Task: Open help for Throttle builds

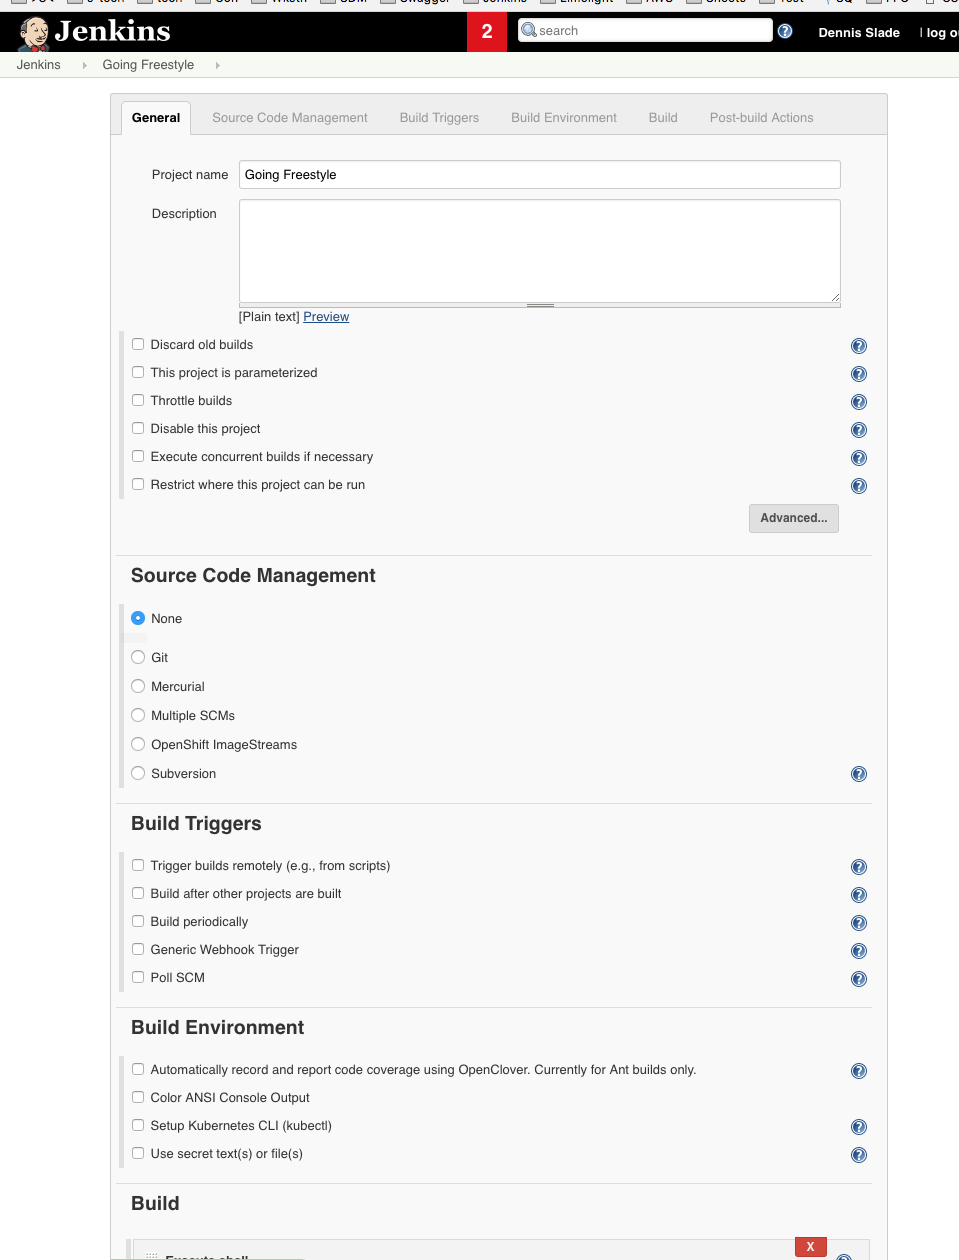Action: [x=858, y=402]
